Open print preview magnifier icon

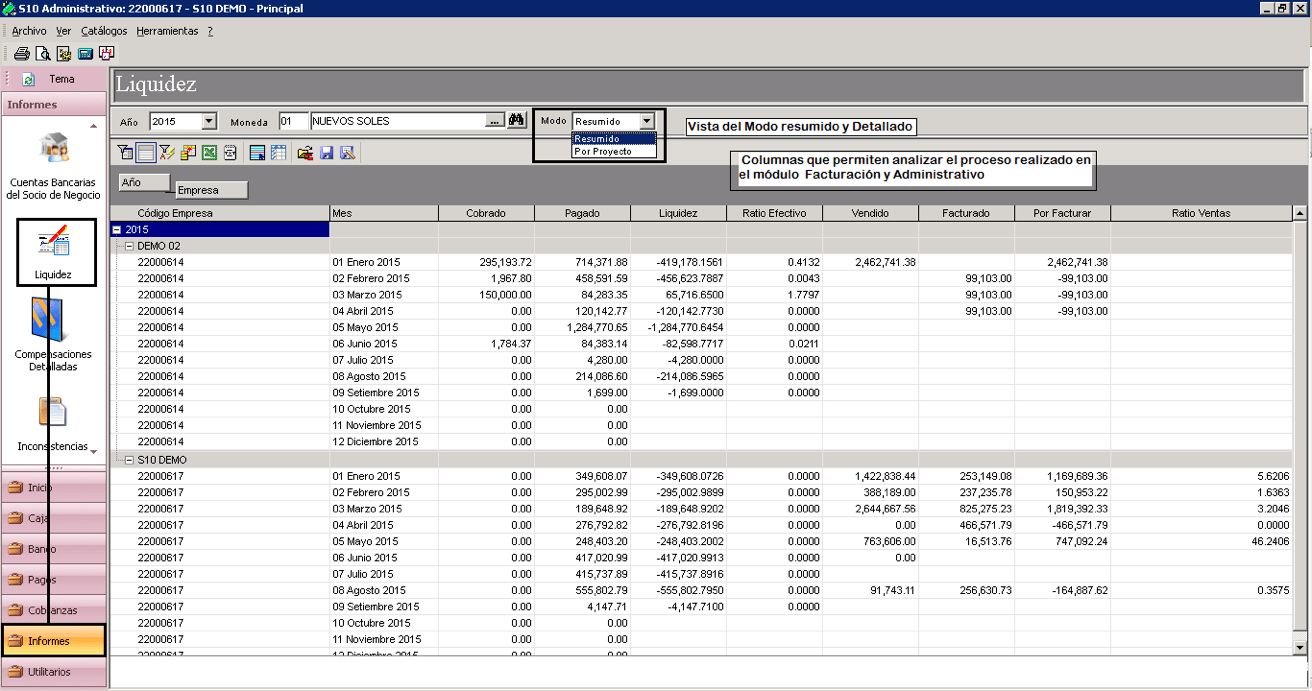tap(42, 54)
